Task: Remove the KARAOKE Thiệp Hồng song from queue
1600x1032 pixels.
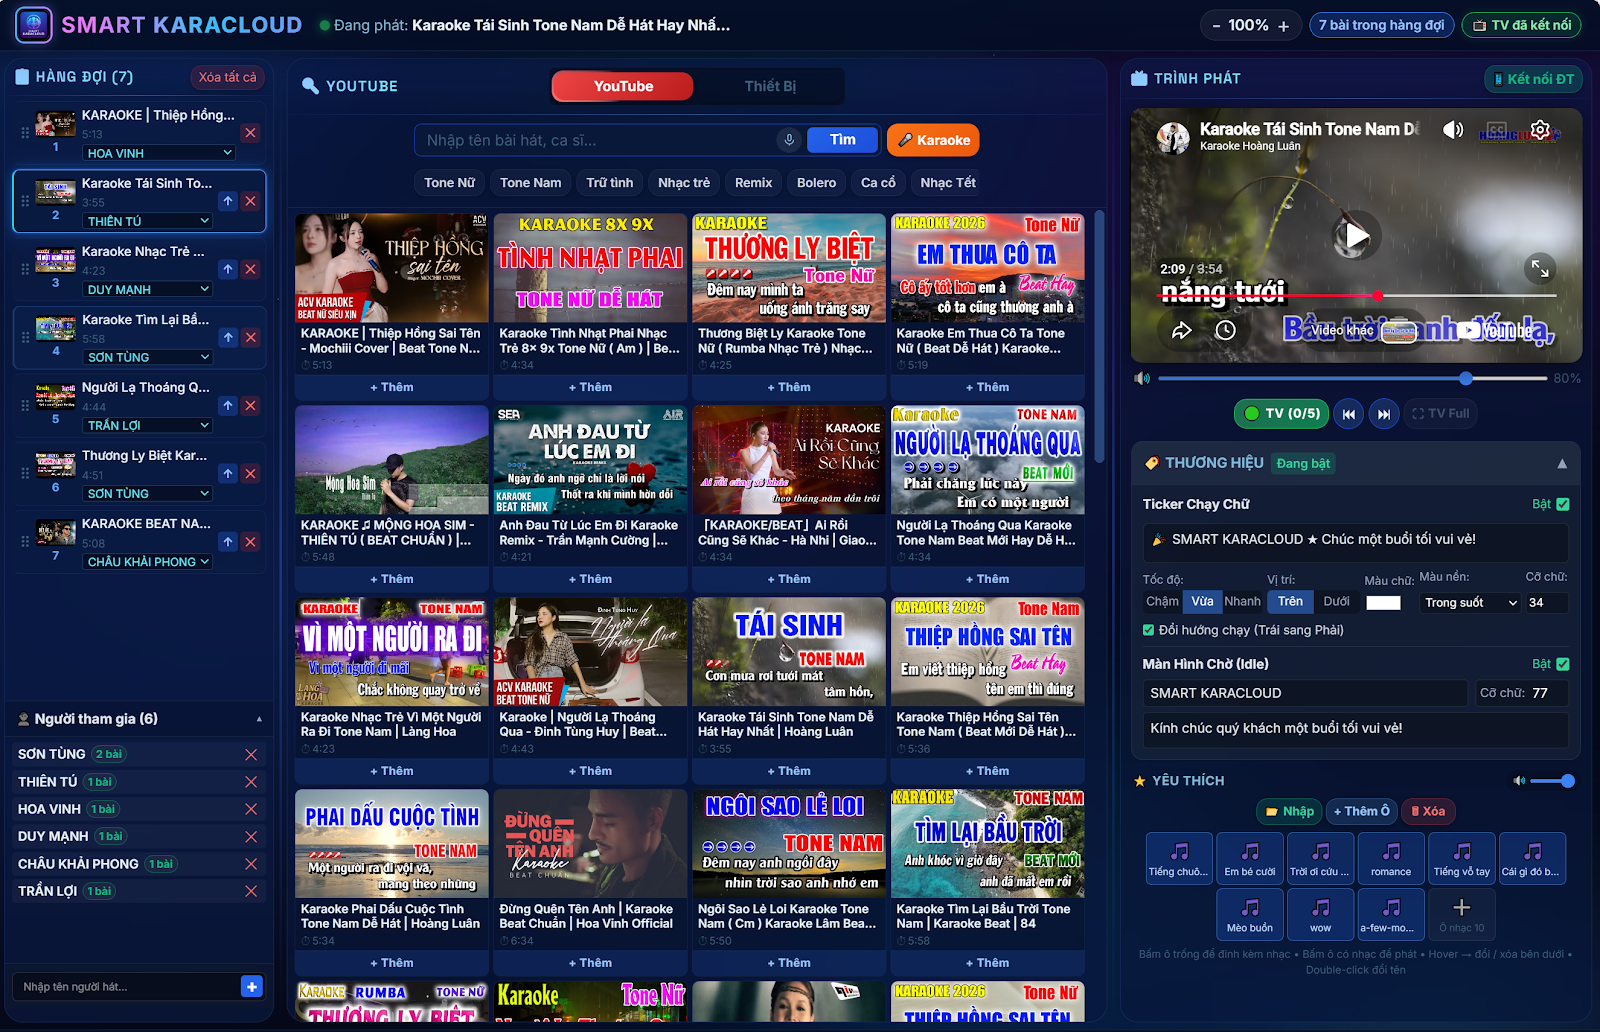Action: 251,133
